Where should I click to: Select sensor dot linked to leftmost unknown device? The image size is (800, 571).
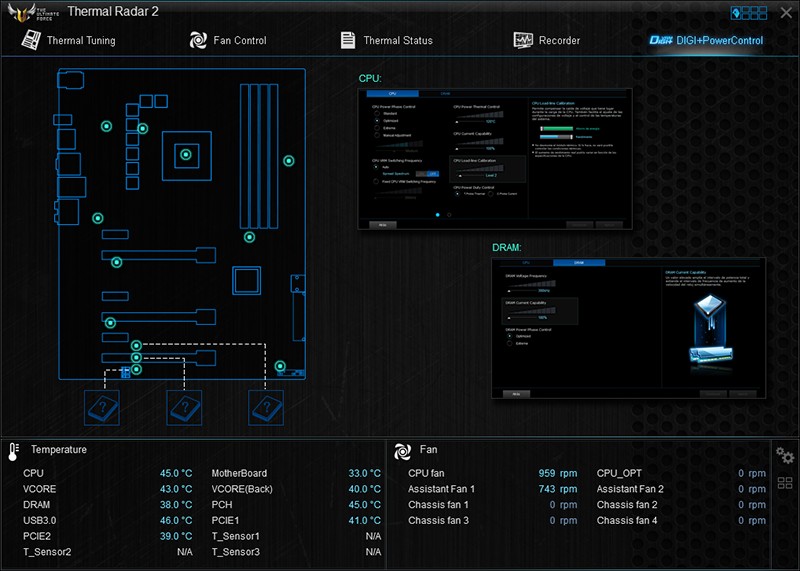tap(136, 369)
